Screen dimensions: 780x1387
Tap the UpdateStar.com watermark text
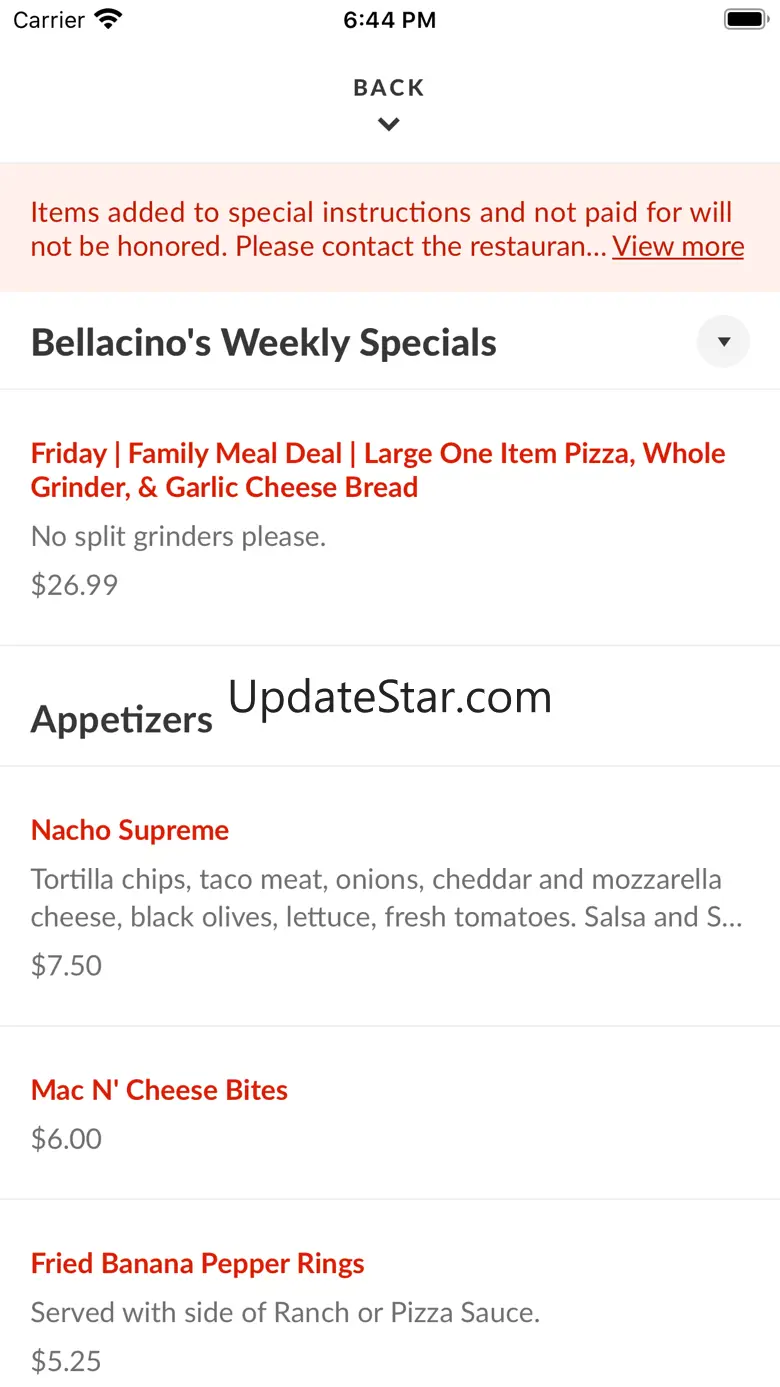tap(390, 697)
